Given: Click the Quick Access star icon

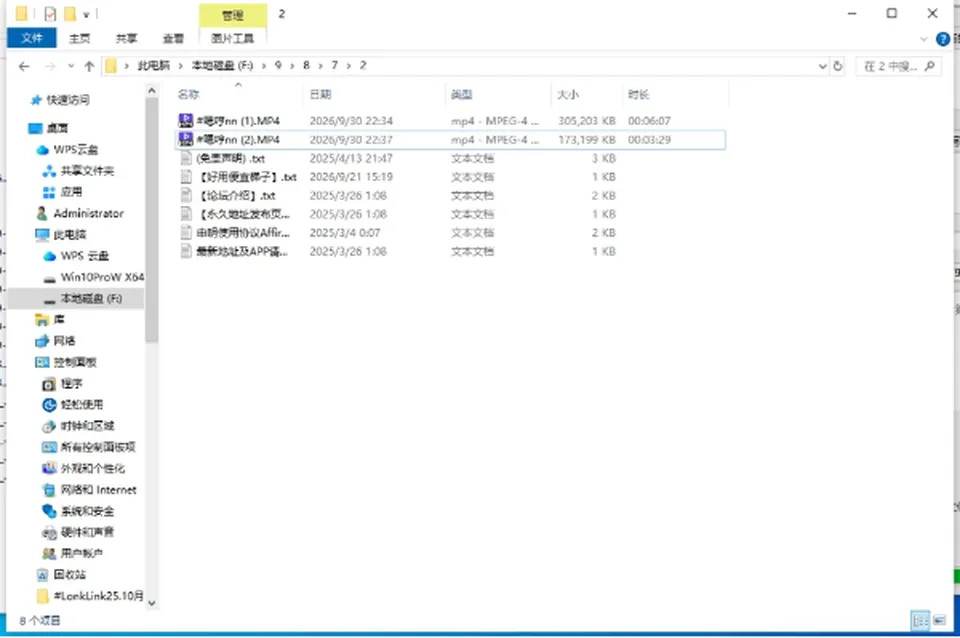Looking at the screenshot, I should point(36,100).
